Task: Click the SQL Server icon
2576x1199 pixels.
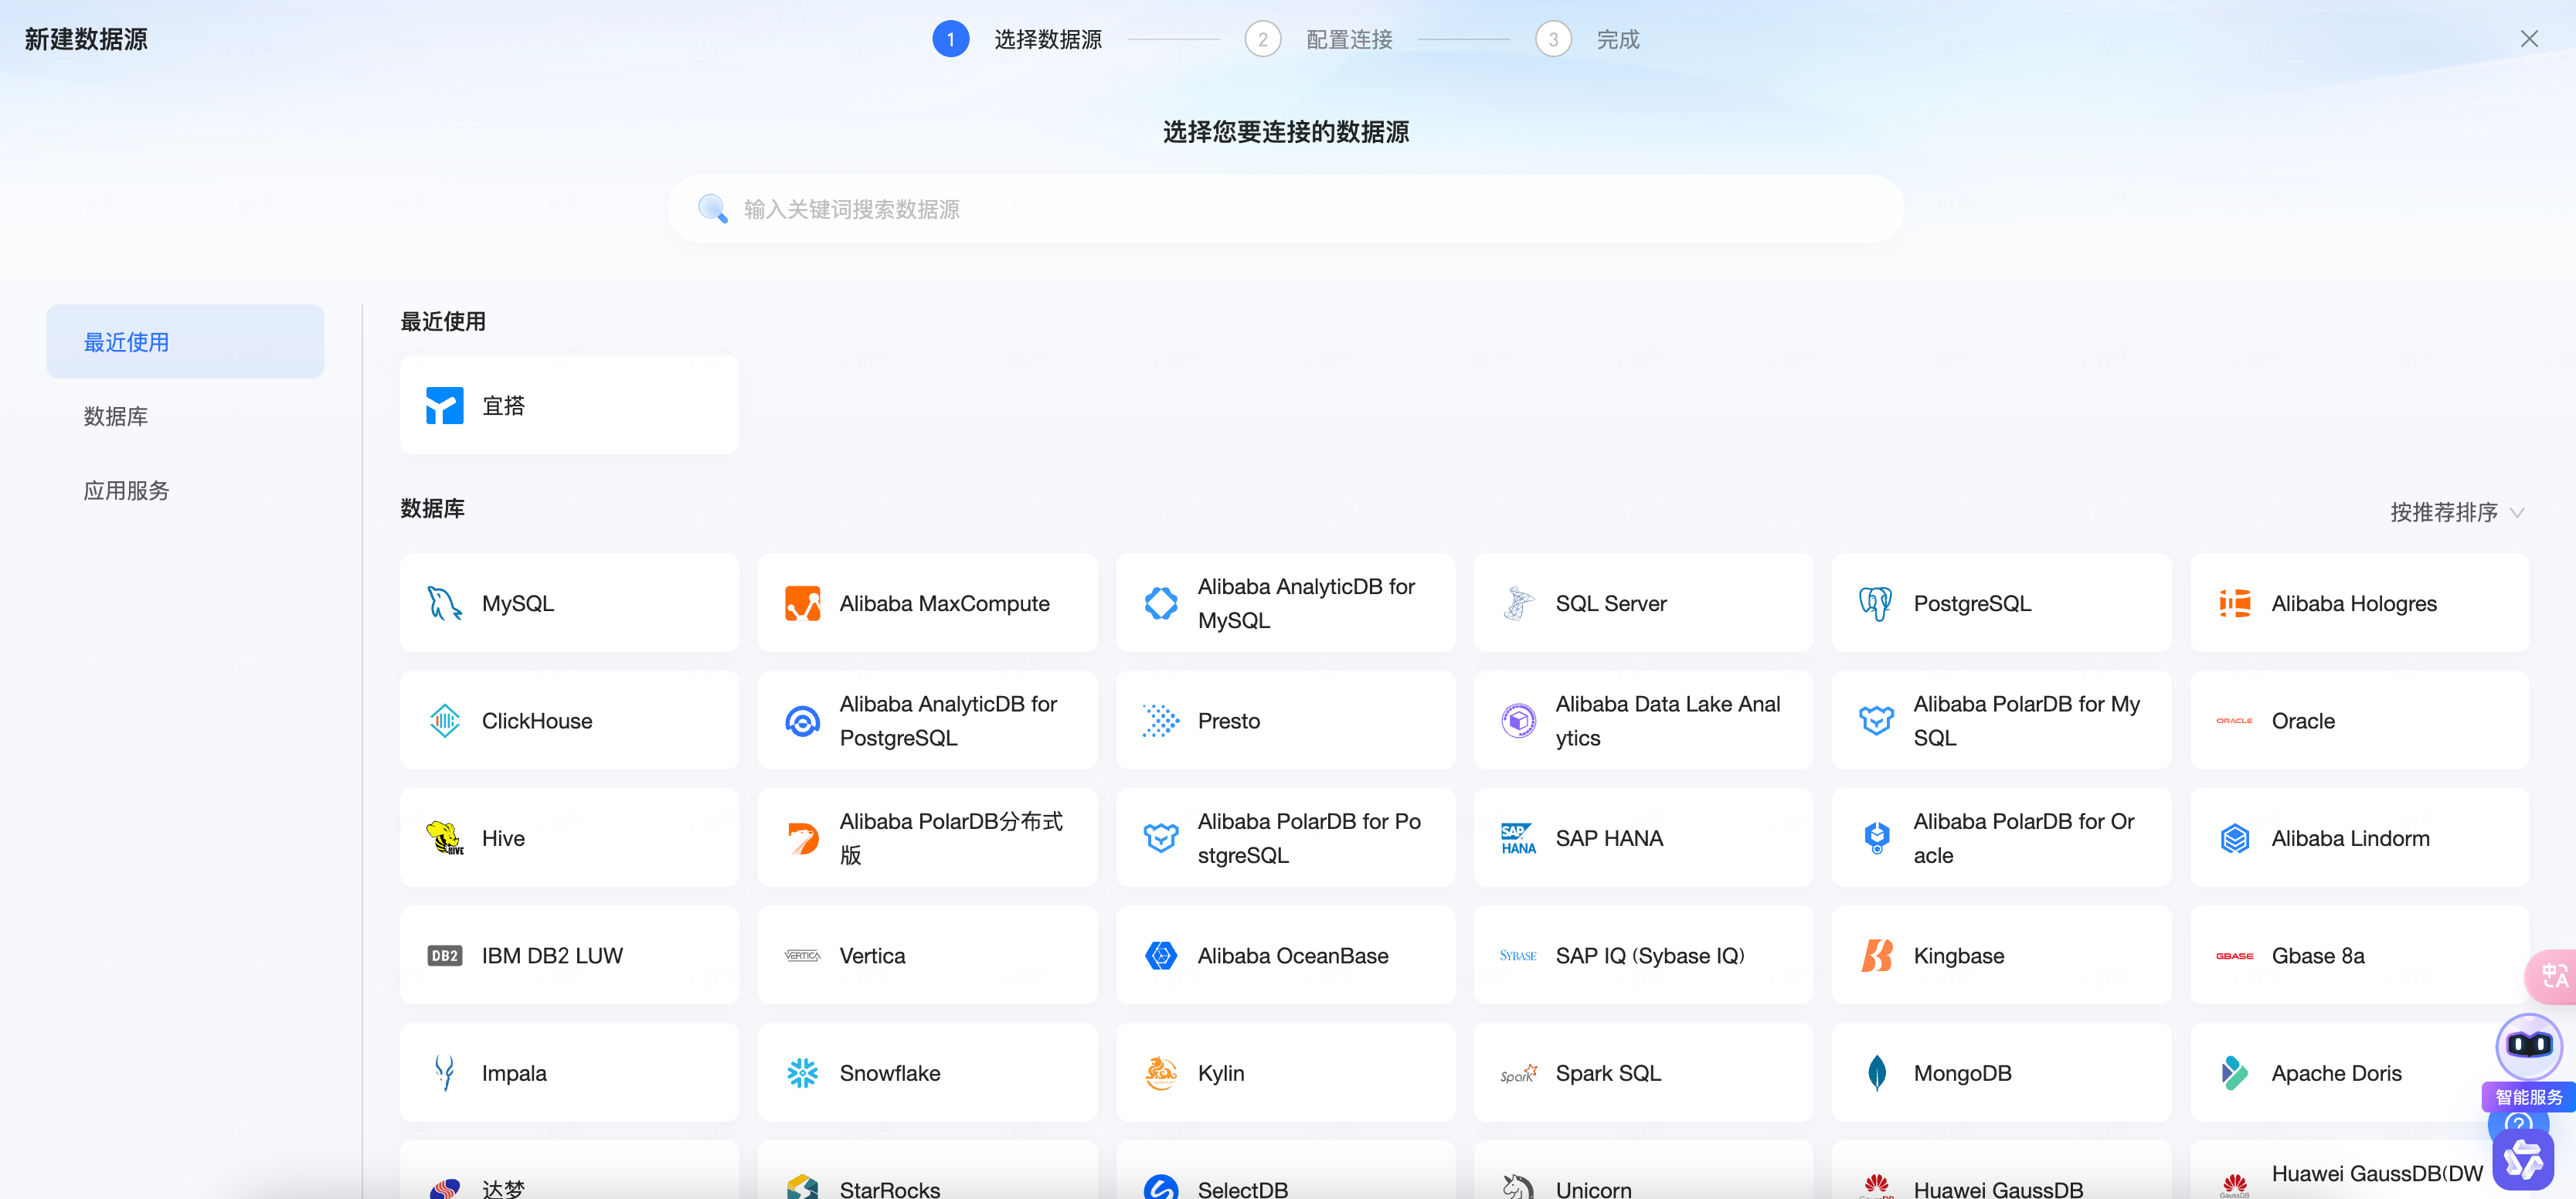Action: [1518, 603]
